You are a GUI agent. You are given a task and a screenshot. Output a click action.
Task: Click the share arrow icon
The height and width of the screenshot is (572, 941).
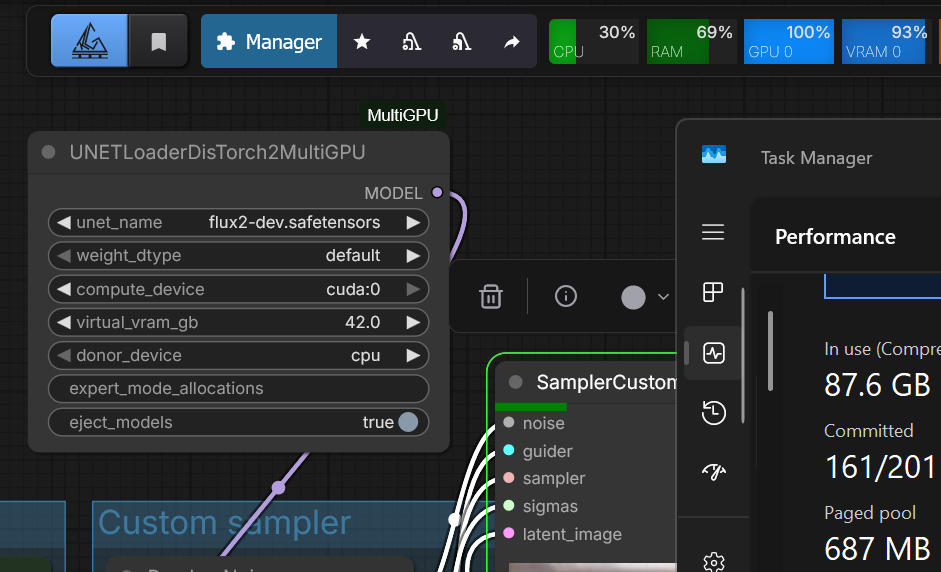(x=511, y=41)
